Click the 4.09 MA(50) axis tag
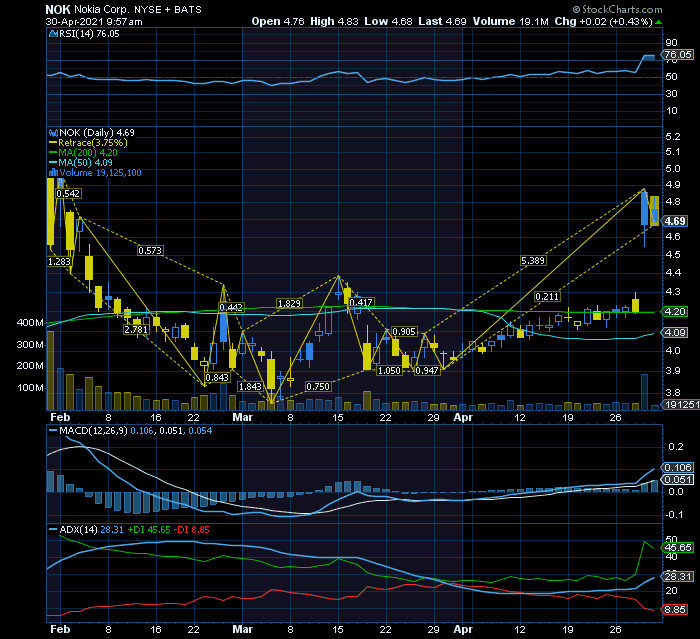 click(x=675, y=332)
